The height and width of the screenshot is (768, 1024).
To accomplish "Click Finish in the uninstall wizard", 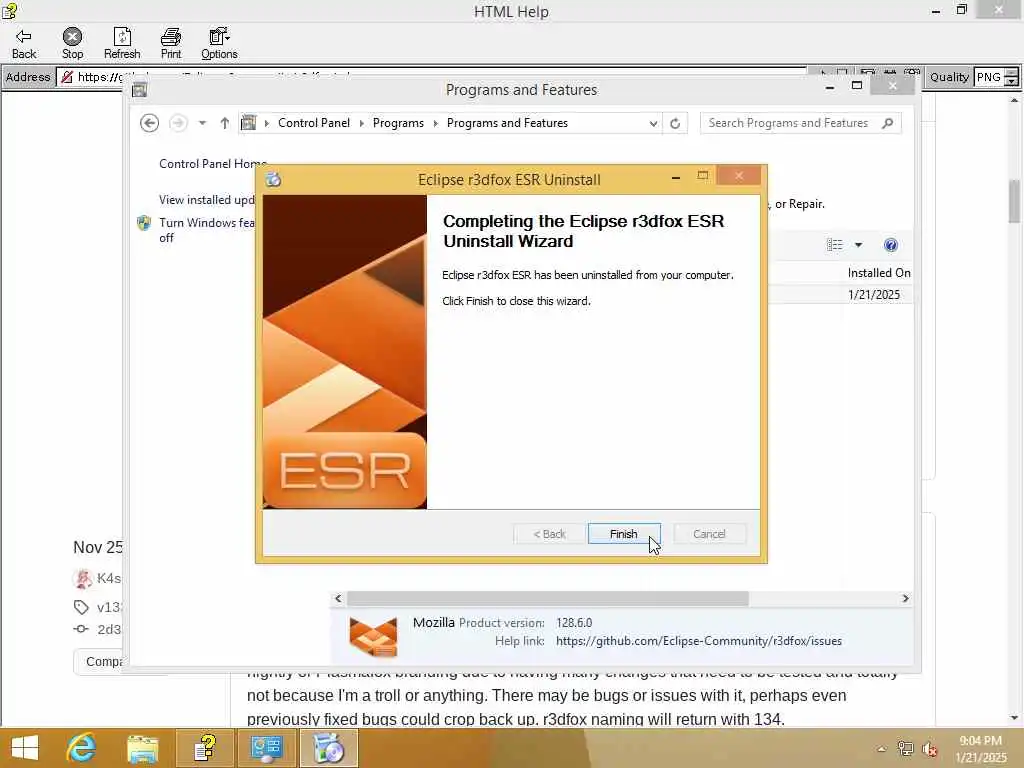I will coord(624,534).
